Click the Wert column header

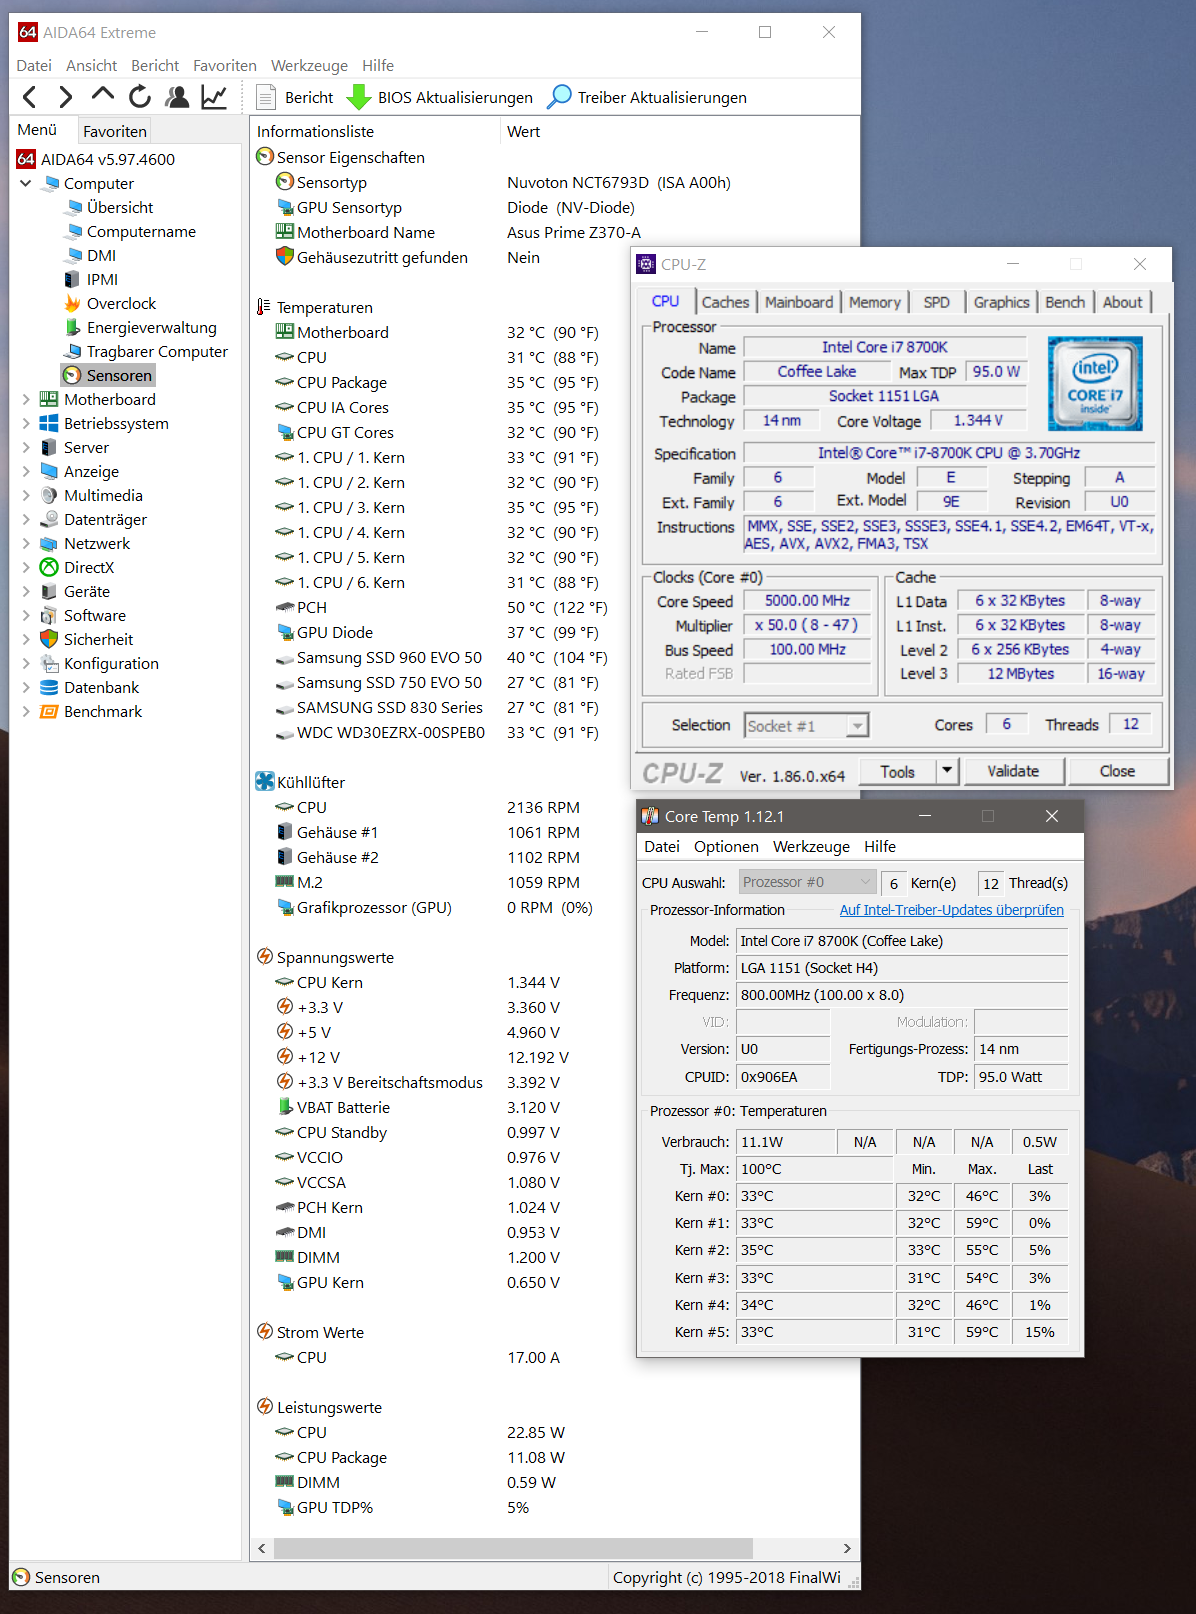678,131
